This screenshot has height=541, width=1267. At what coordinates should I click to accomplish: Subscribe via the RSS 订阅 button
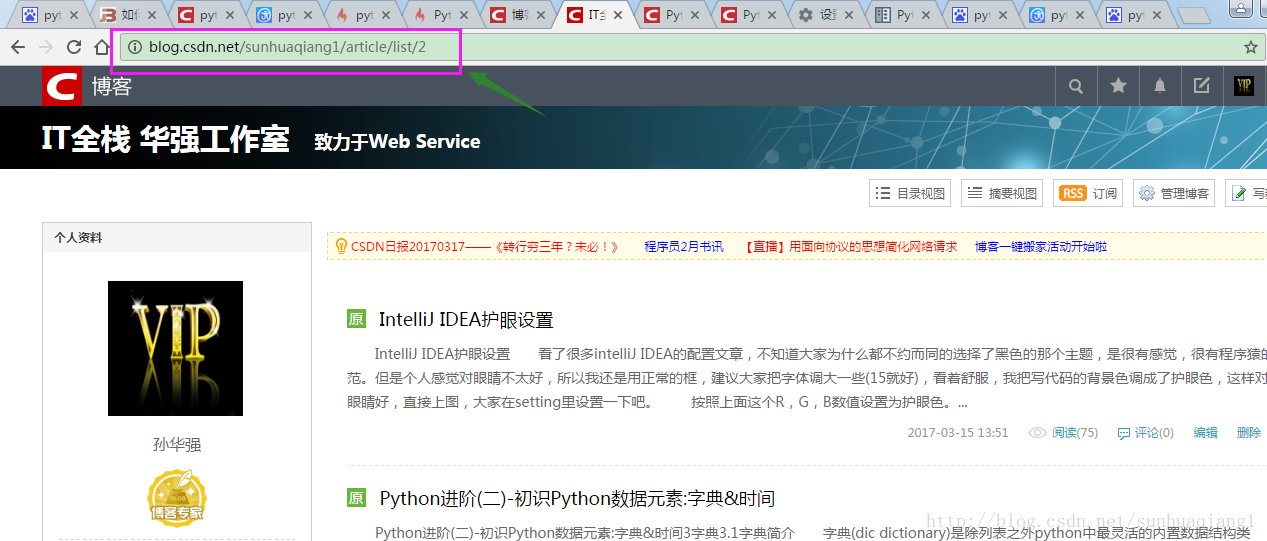click(1088, 193)
